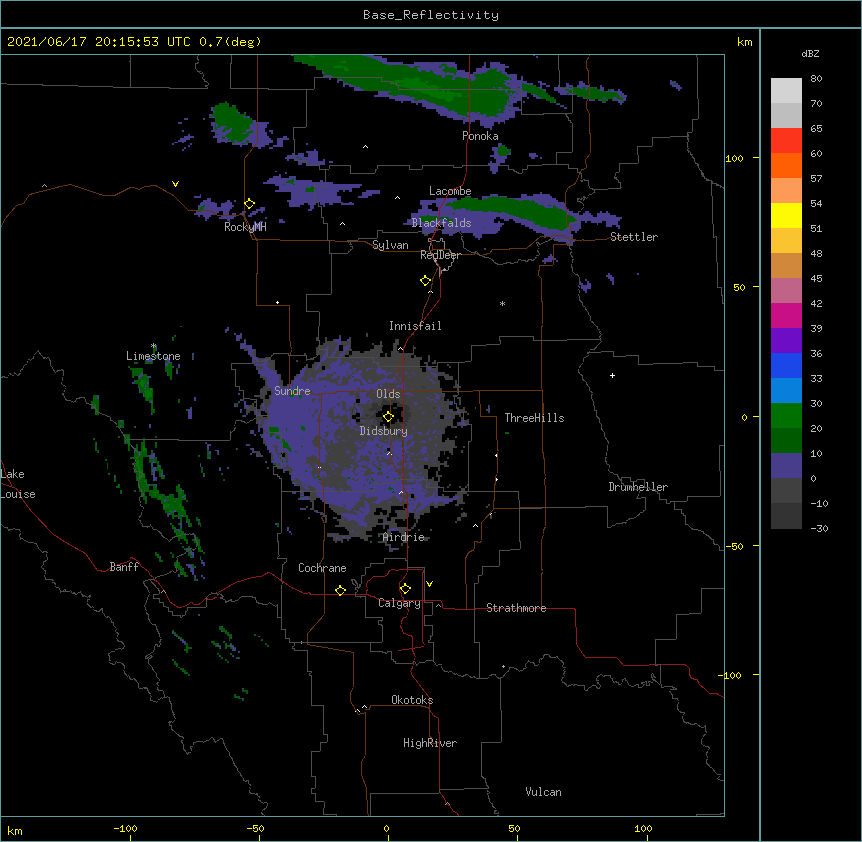862x842 pixels.
Task: Click the Cochrane label
Action: tap(322, 568)
